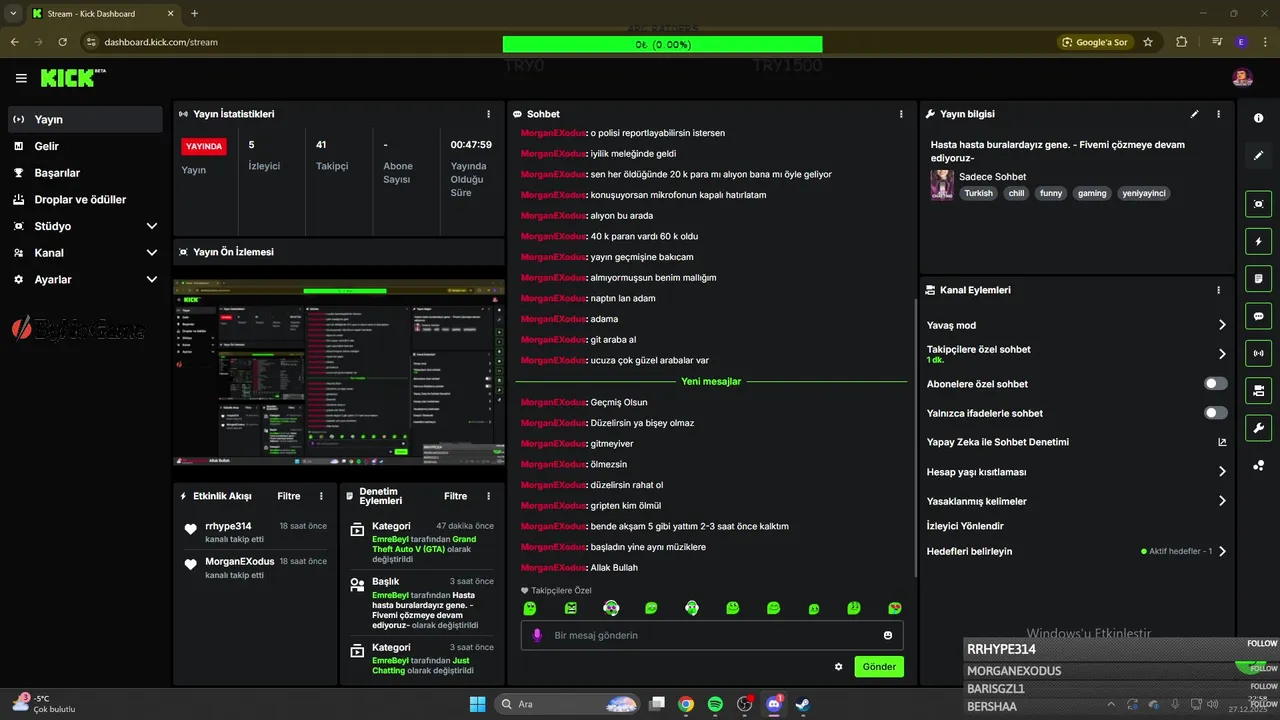Open the Etkinlik Akışı three-dot menu

click(321, 496)
